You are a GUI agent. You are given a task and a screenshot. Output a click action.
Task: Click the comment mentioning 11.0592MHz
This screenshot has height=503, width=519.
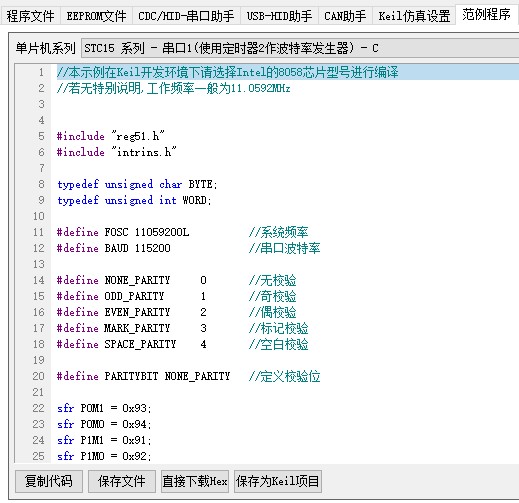click(173, 88)
